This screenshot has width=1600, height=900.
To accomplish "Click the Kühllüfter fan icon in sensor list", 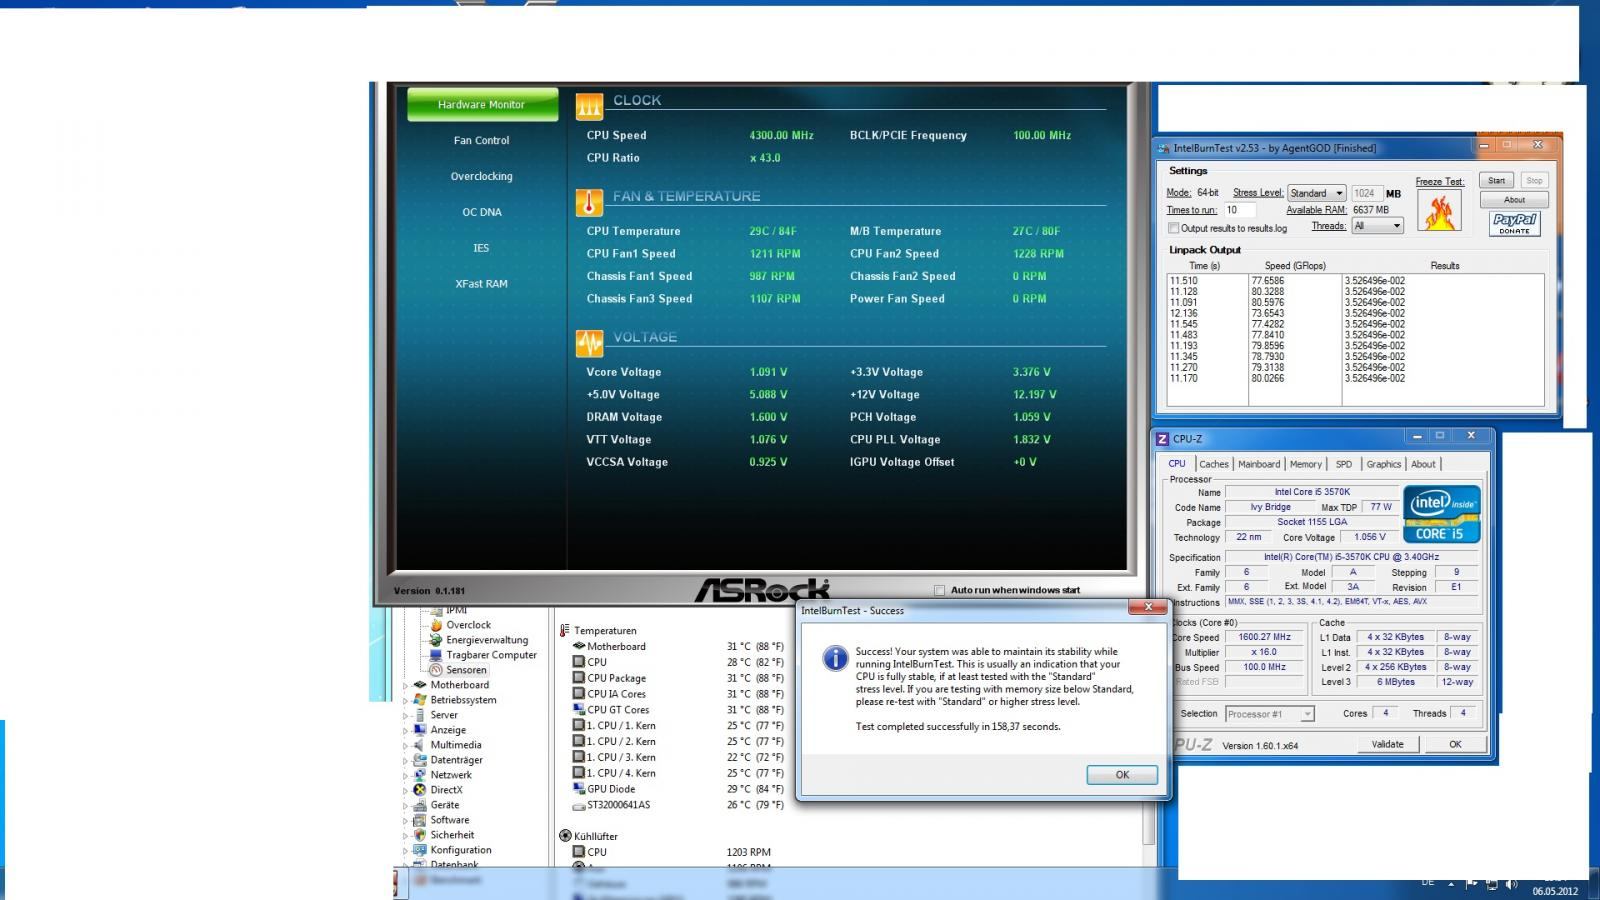I will point(565,836).
